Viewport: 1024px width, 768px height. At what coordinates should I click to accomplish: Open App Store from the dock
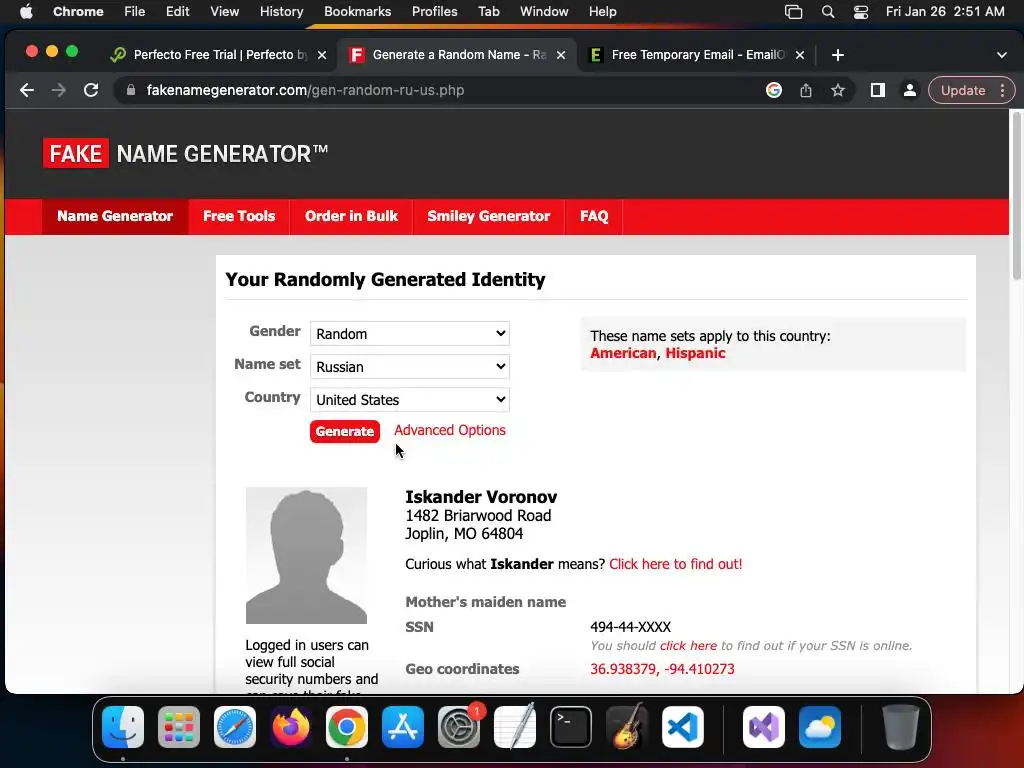[x=403, y=727]
